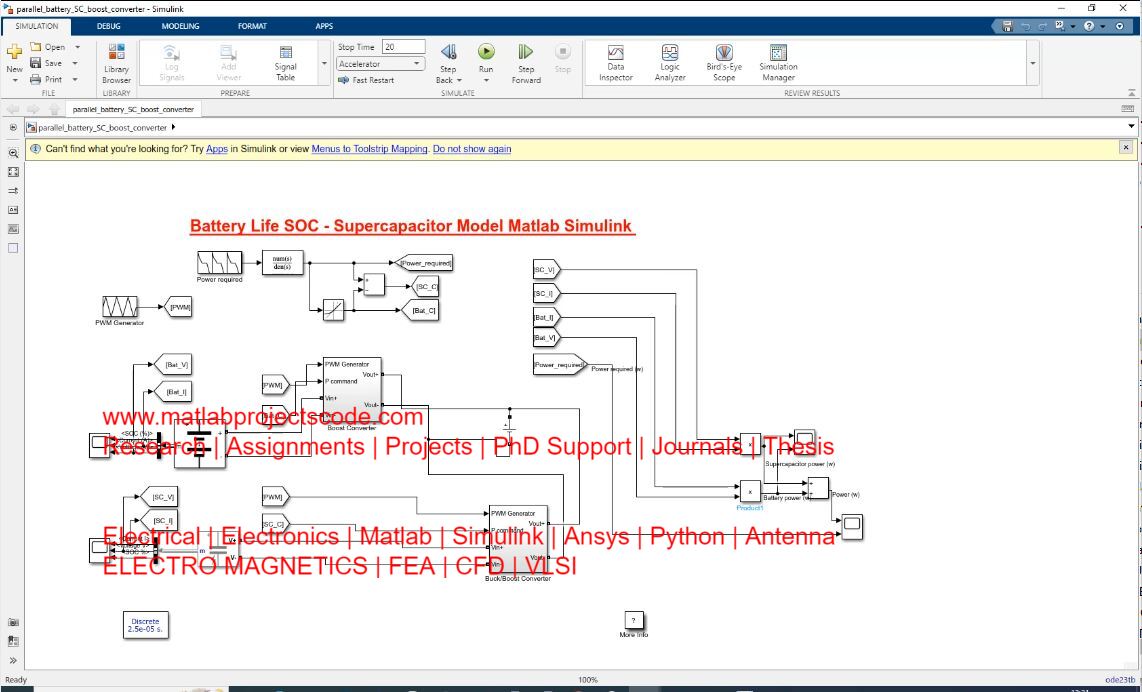
Task: Collapse the toolstrip with the minimize arrow
Action: (x=1131, y=93)
